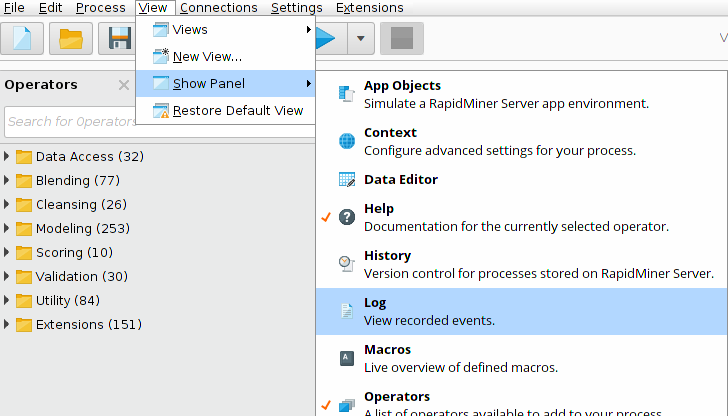Click the open folder toolbar icon
This screenshot has width=728, height=416.
[x=71, y=38]
